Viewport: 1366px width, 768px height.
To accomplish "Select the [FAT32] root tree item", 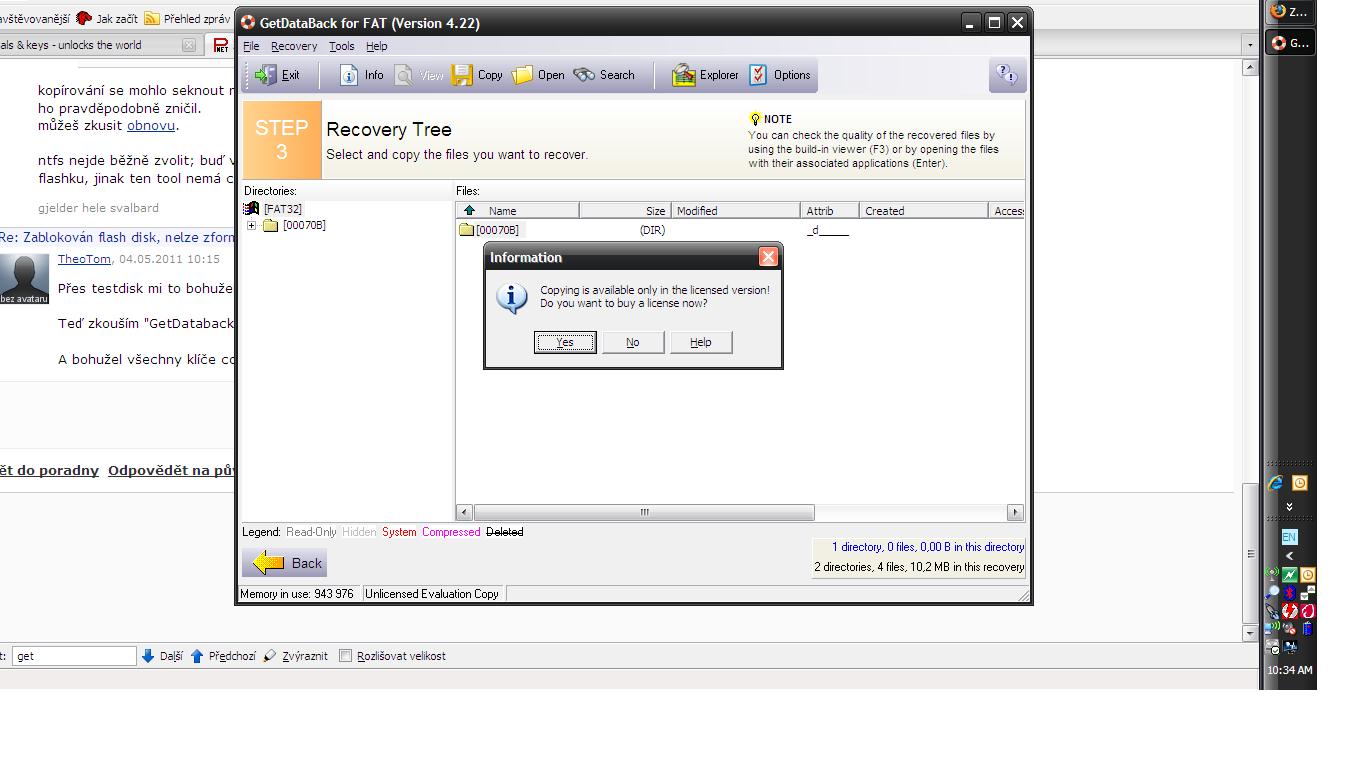I will point(282,209).
